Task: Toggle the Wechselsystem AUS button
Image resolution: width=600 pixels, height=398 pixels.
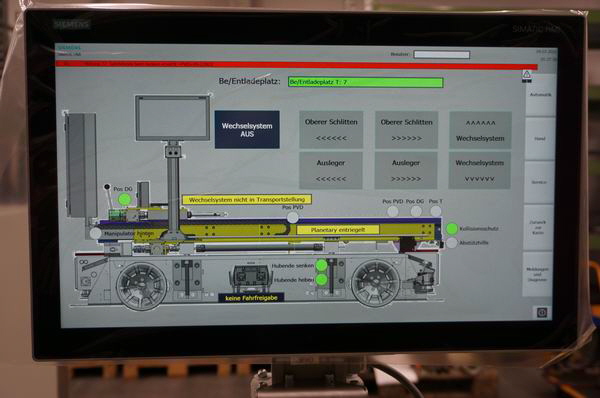Action: [x=247, y=130]
